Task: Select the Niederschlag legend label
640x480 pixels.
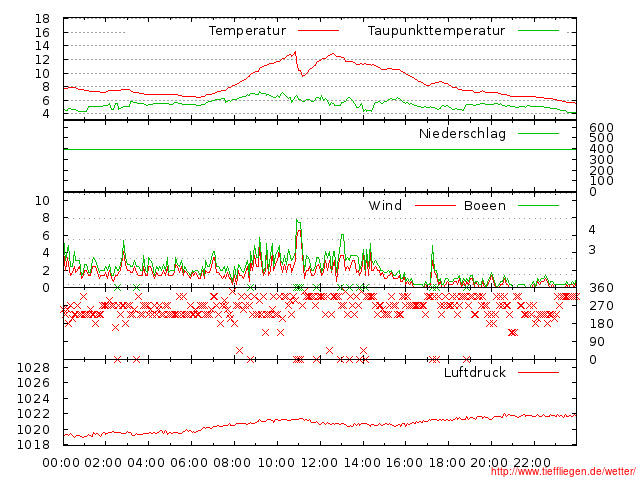Action: coord(462,134)
